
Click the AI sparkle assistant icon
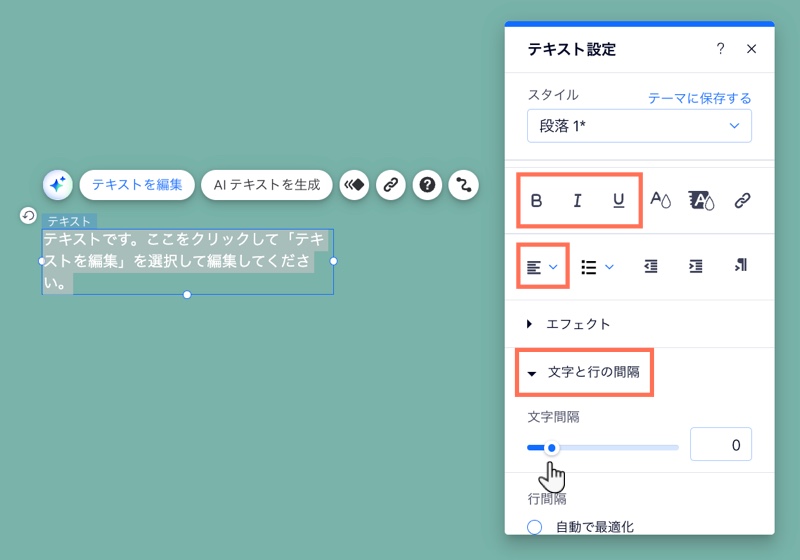pyautogui.click(x=58, y=185)
